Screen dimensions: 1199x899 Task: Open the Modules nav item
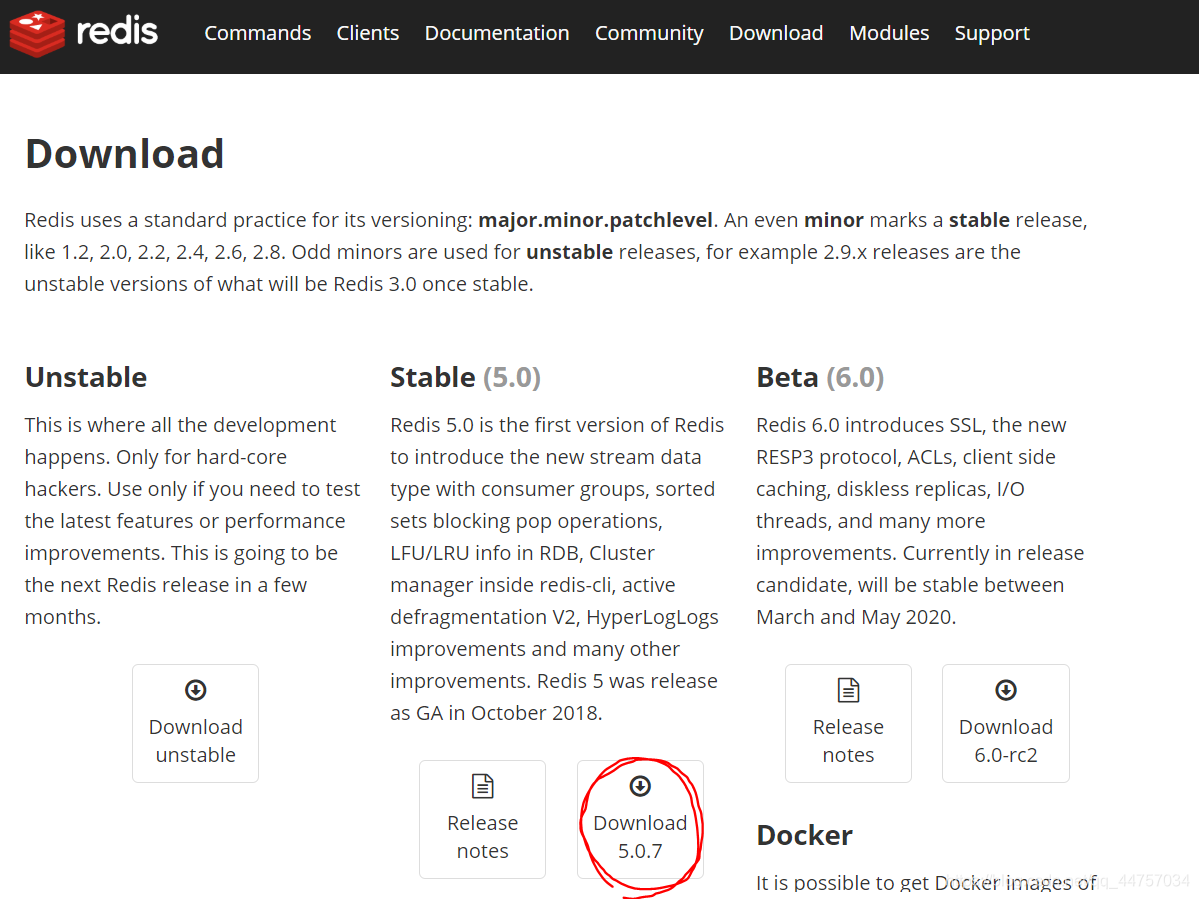click(x=889, y=33)
